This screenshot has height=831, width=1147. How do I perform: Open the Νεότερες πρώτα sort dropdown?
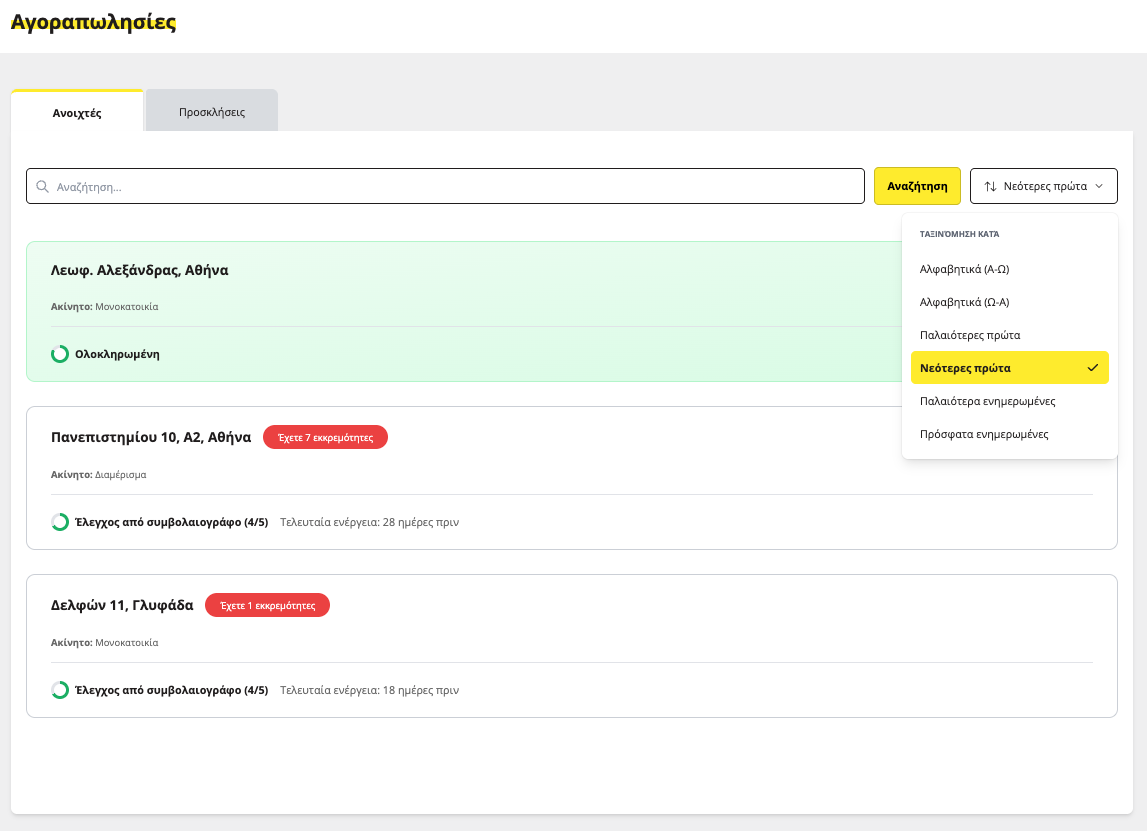click(1044, 187)
